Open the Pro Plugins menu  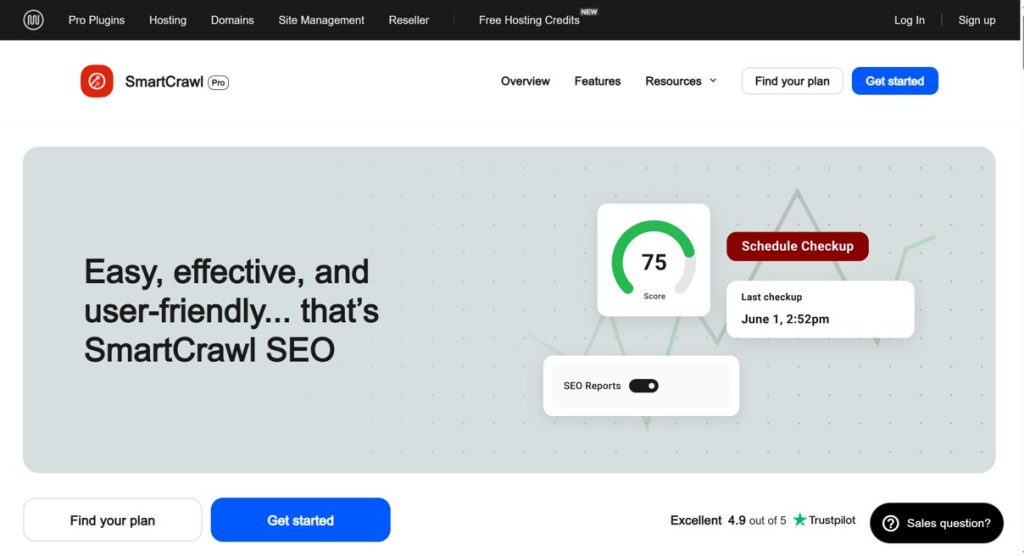point(96,20)
